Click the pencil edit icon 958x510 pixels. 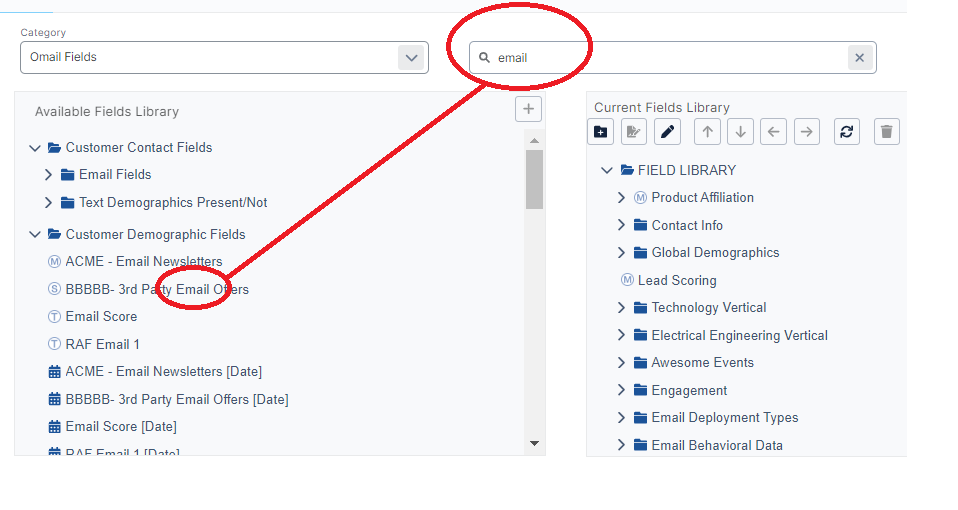point(667,132)
